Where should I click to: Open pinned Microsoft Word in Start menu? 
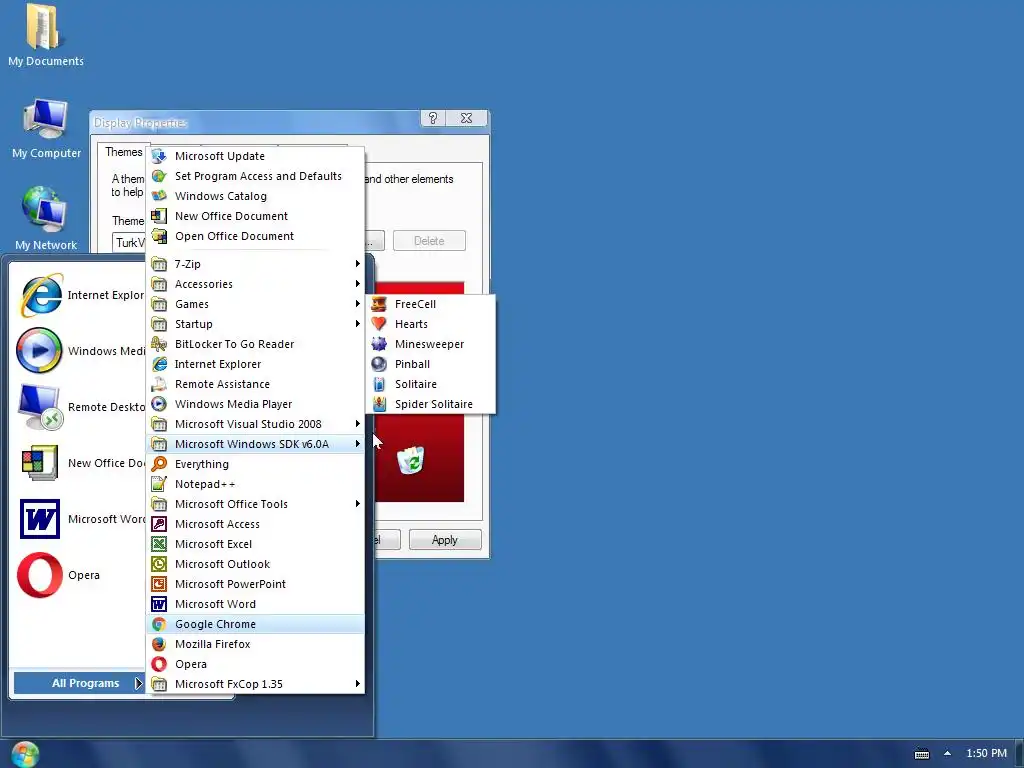(x=80, y=519)
